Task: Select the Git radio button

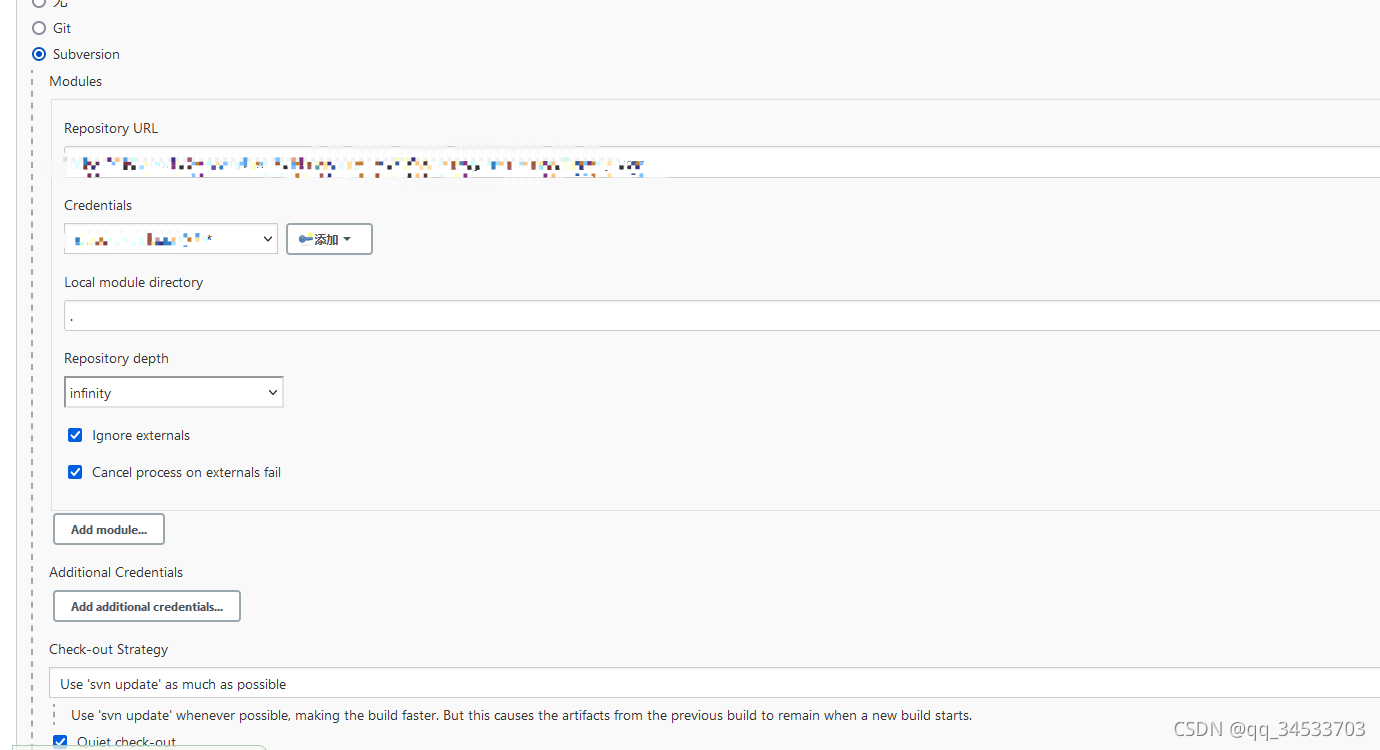Action: click(x=39, y=28)
